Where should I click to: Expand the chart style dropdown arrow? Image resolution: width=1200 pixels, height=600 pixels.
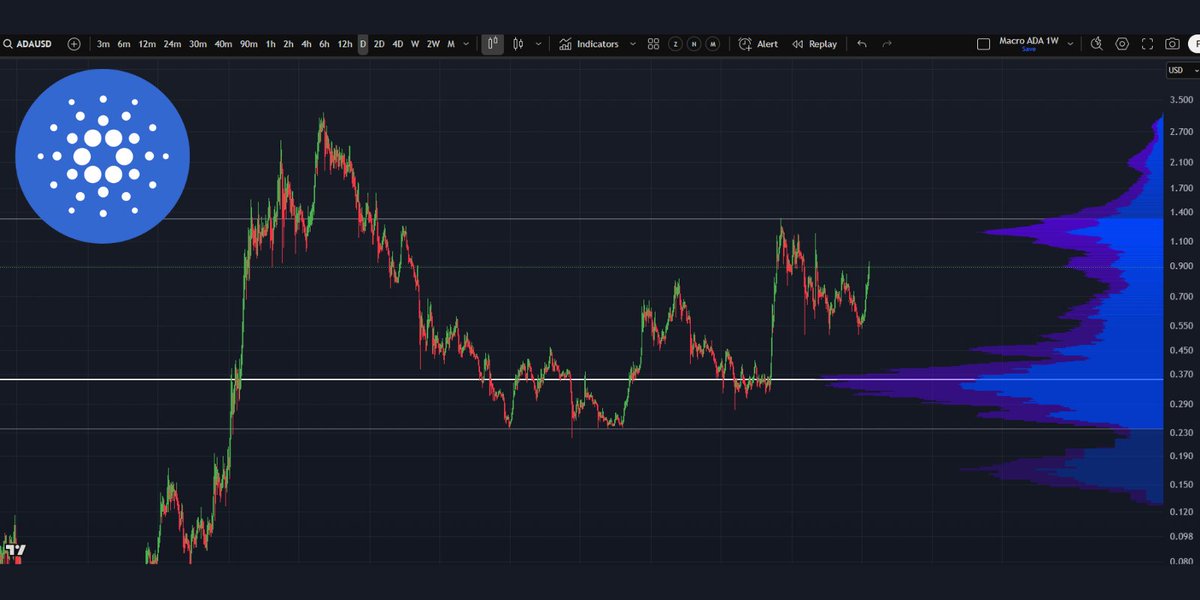(539, 44)
